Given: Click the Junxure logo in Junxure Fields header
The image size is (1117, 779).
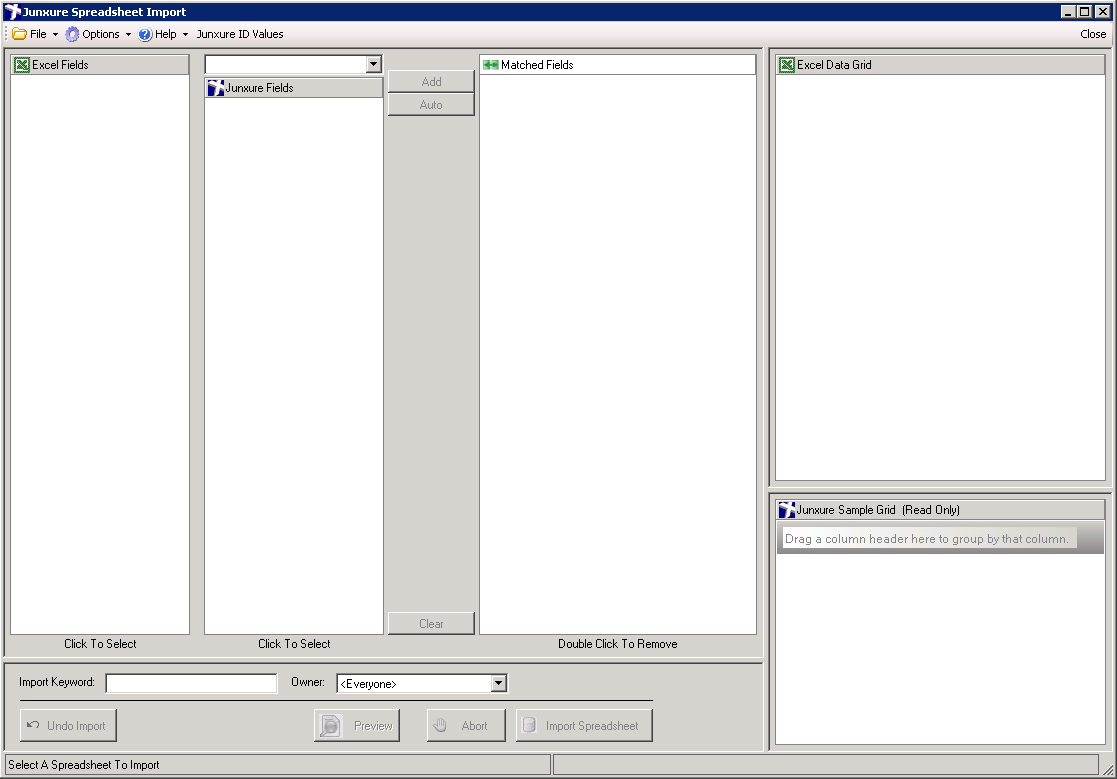Looking at the screenshot, I should (x=216, y=88).
